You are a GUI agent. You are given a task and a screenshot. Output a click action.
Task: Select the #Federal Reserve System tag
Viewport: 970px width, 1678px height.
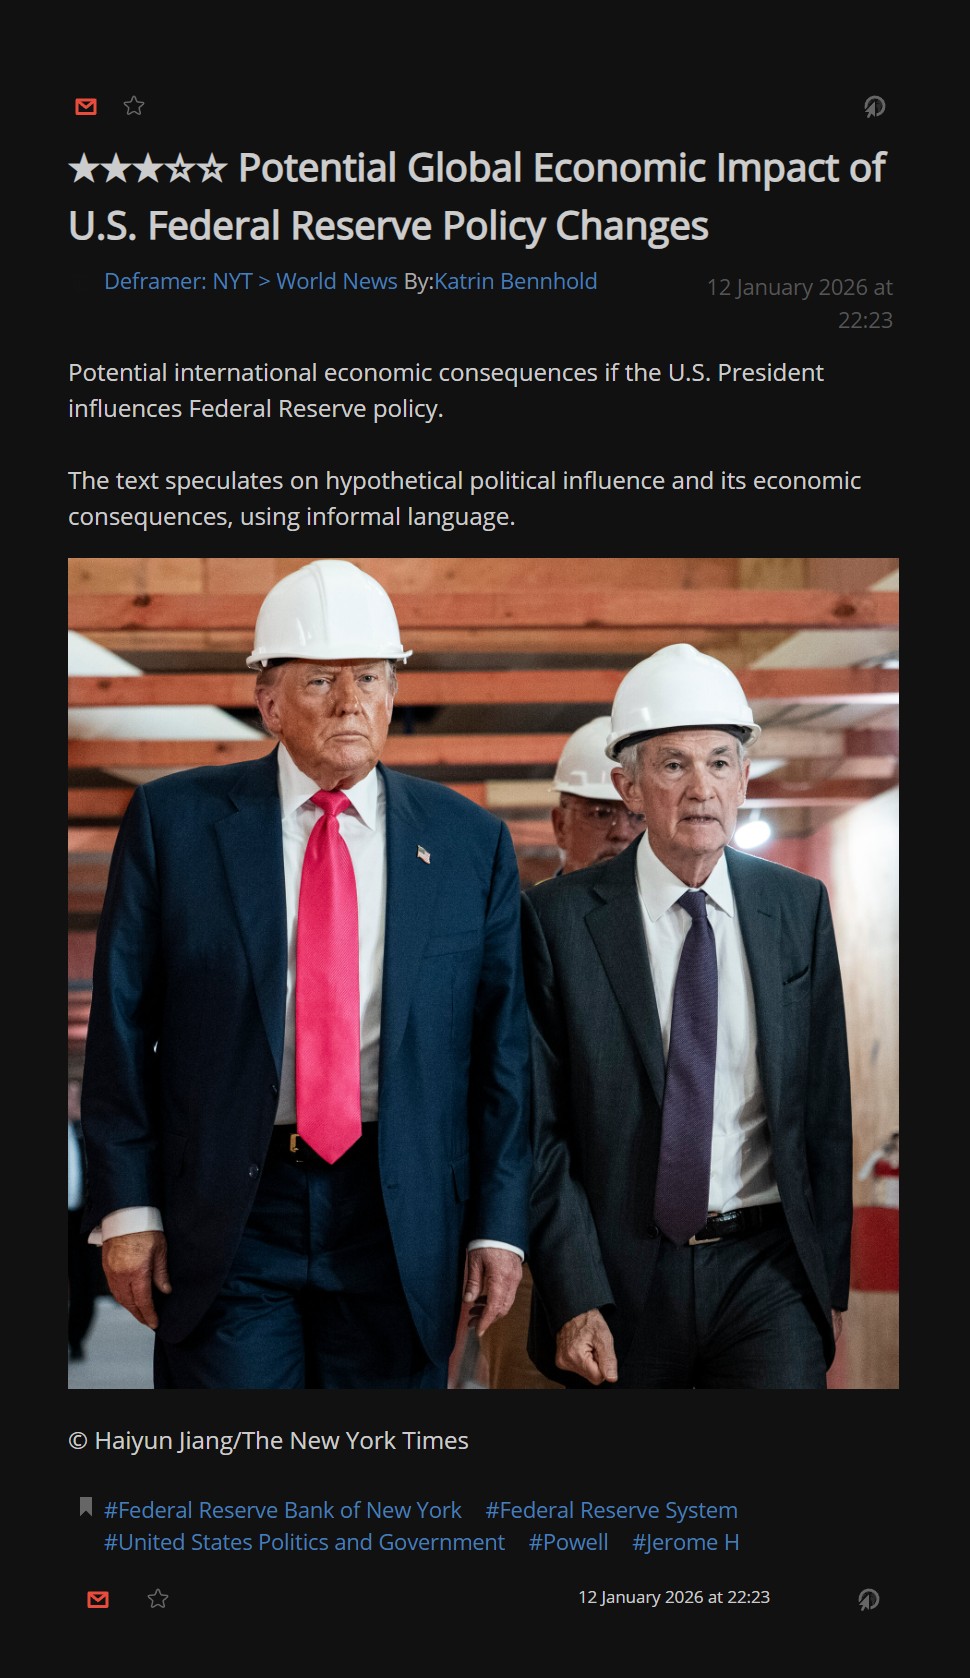click(611, 1510)
